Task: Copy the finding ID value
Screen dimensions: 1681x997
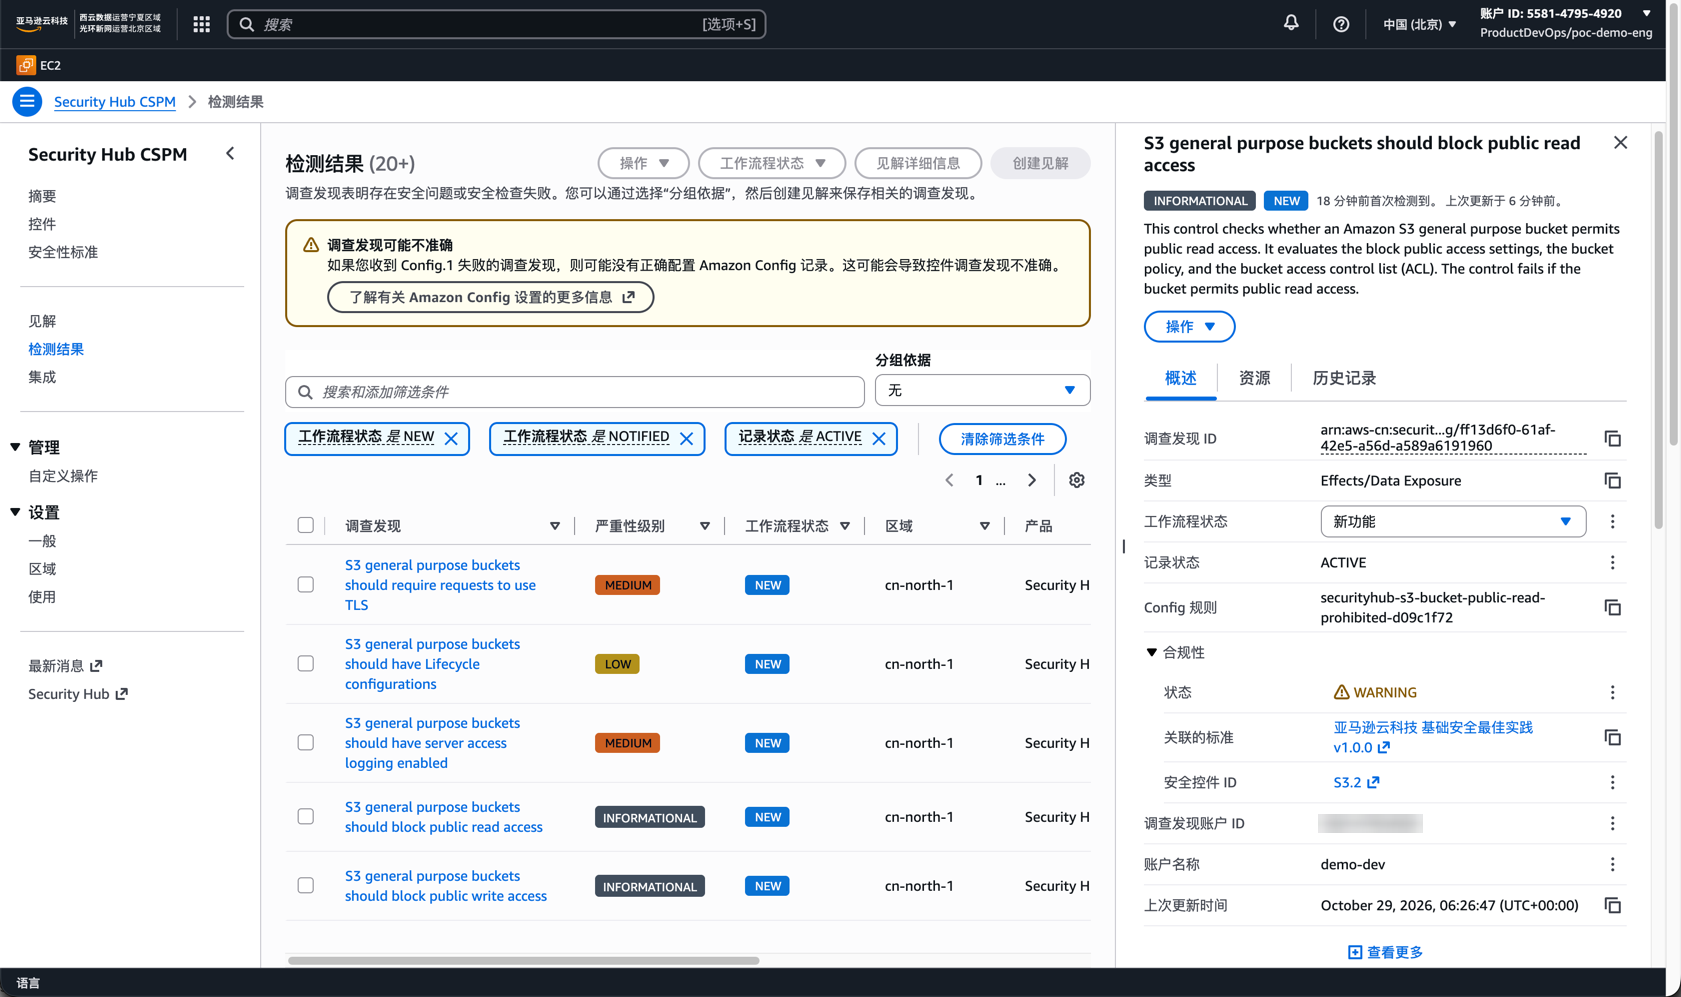Action: 1613,439
